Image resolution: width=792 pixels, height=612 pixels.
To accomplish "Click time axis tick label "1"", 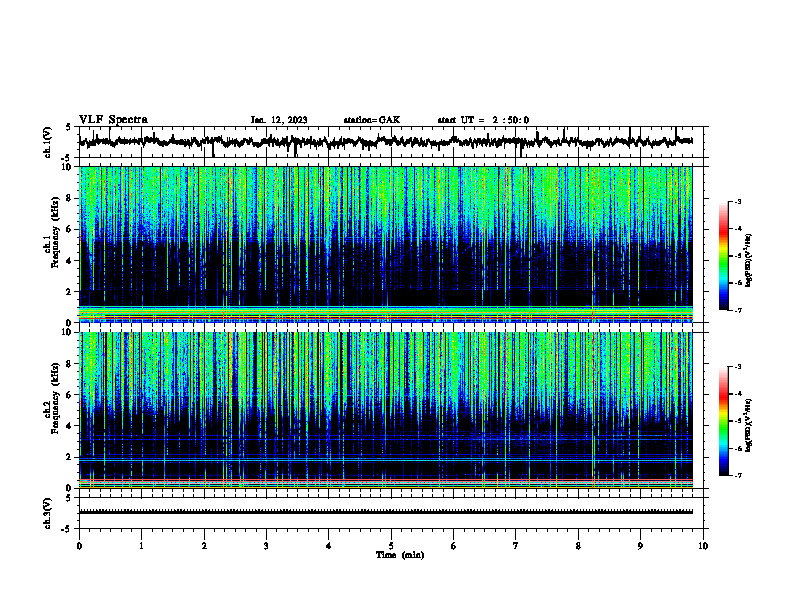I will [x=141, y=546].
